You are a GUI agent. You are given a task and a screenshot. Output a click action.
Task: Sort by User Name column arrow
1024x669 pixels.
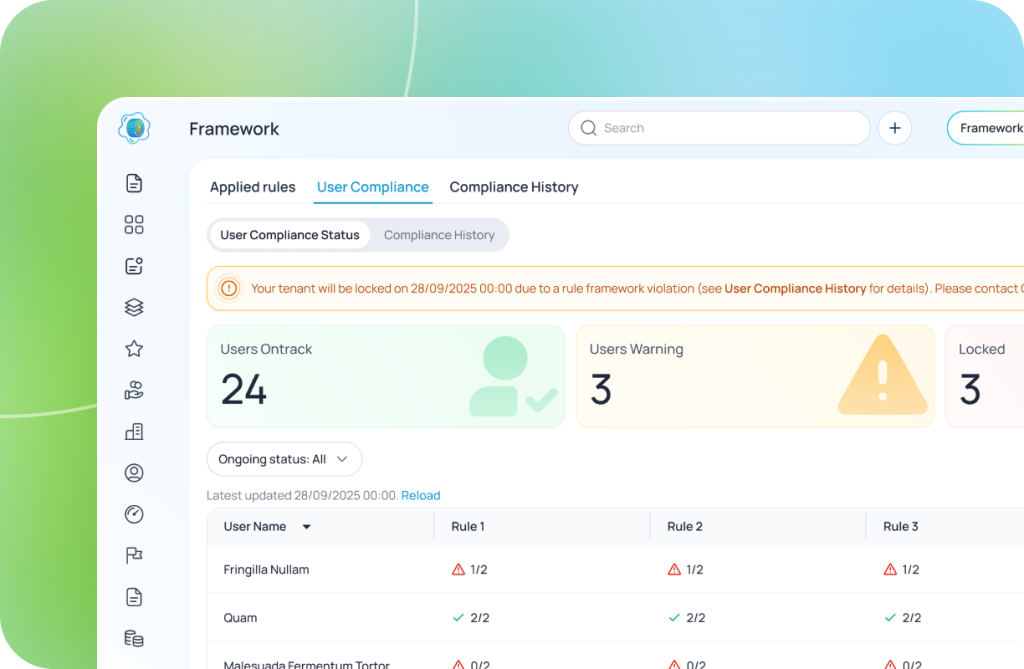coord(307,527)
